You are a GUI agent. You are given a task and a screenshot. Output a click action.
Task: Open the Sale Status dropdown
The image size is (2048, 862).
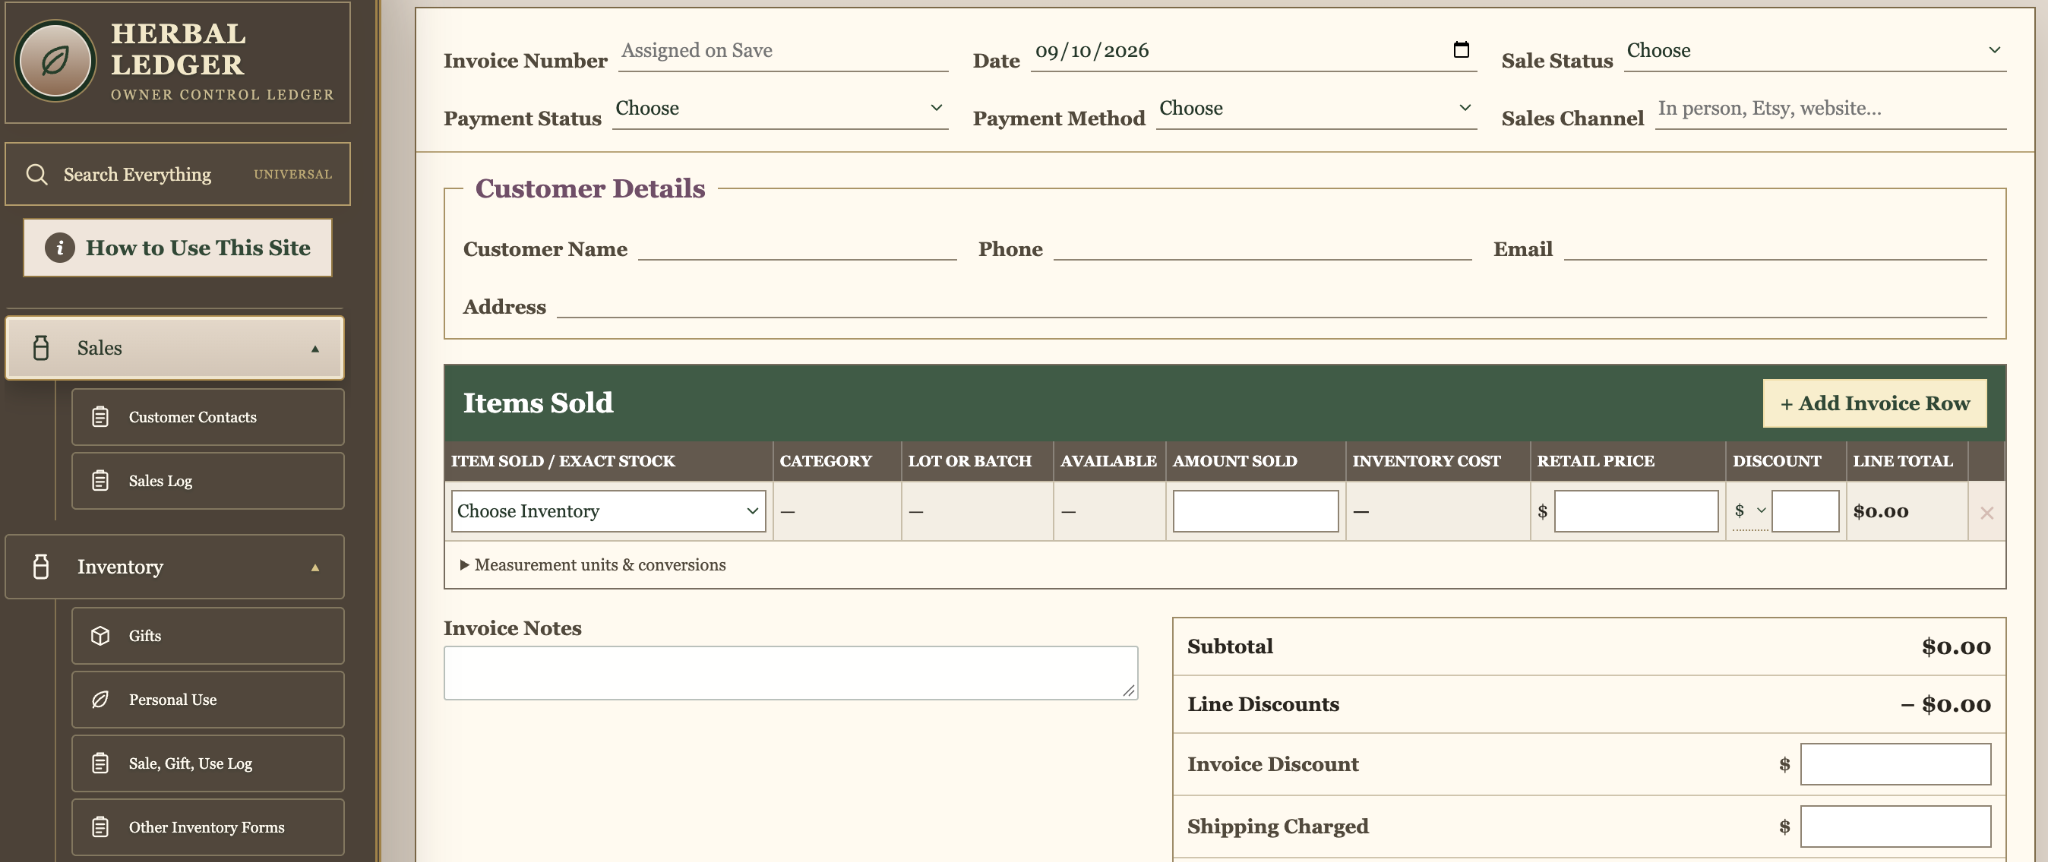[1814, 51]
